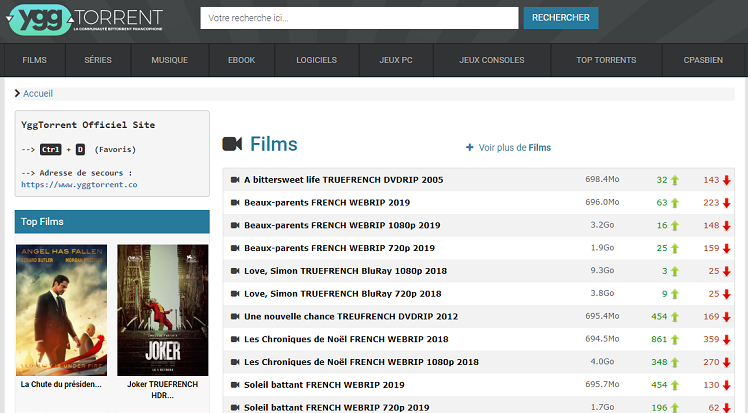The height and width of the screenshot is (413, 748).
Task: Click red leech arrow next to 223
Action: tap(727, 203)
